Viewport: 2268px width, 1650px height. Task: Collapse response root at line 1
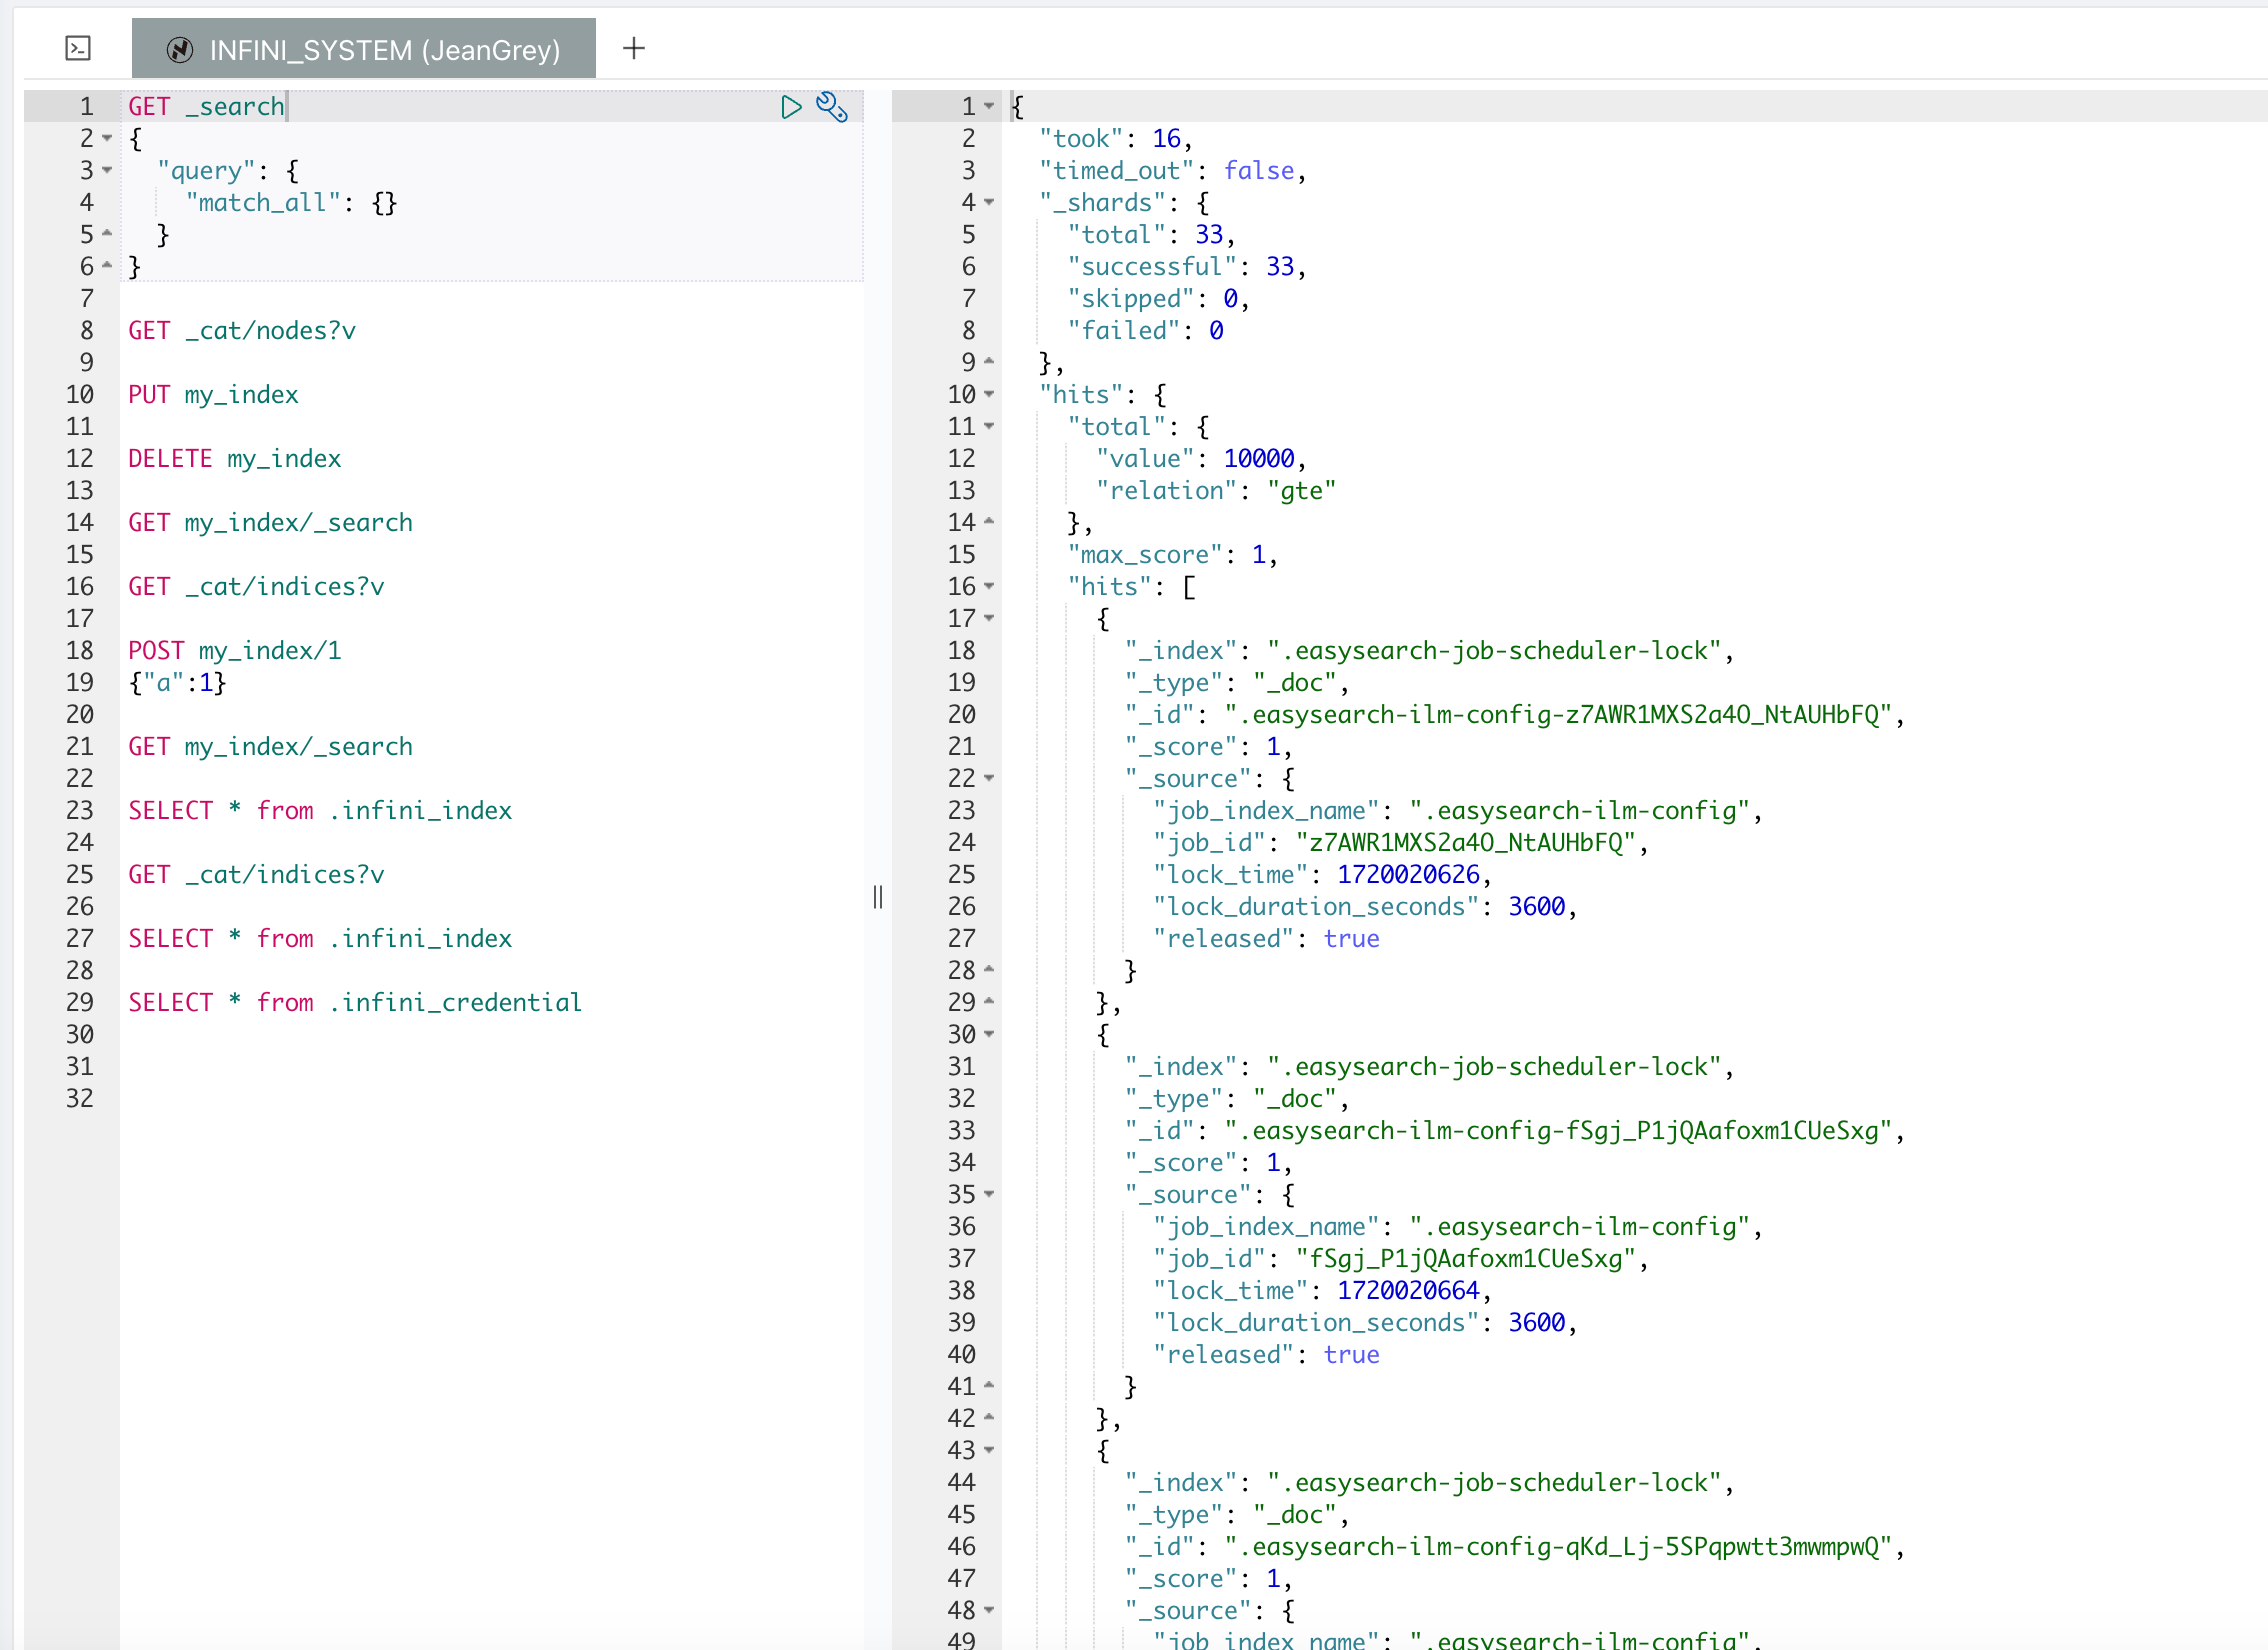989,107
